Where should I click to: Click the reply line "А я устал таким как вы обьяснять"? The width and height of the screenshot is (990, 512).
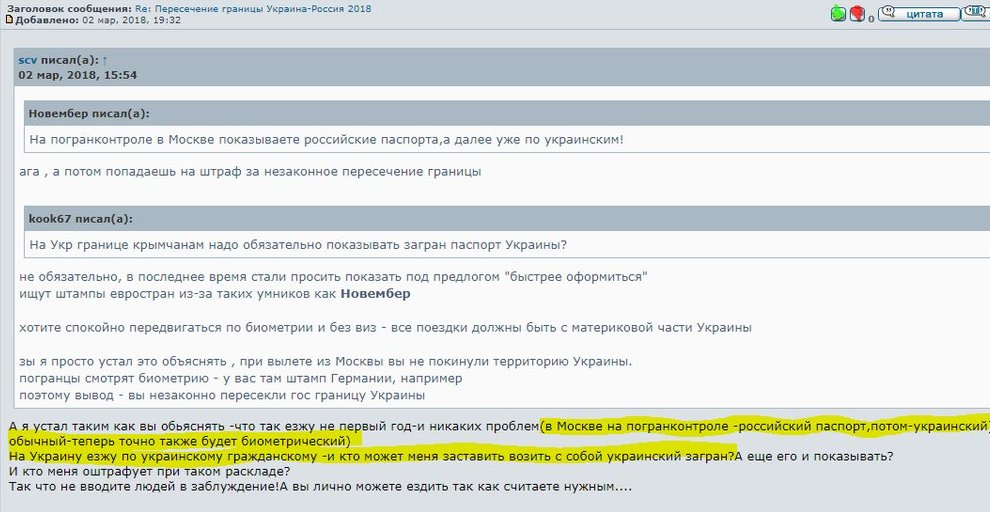pos(499,426)
